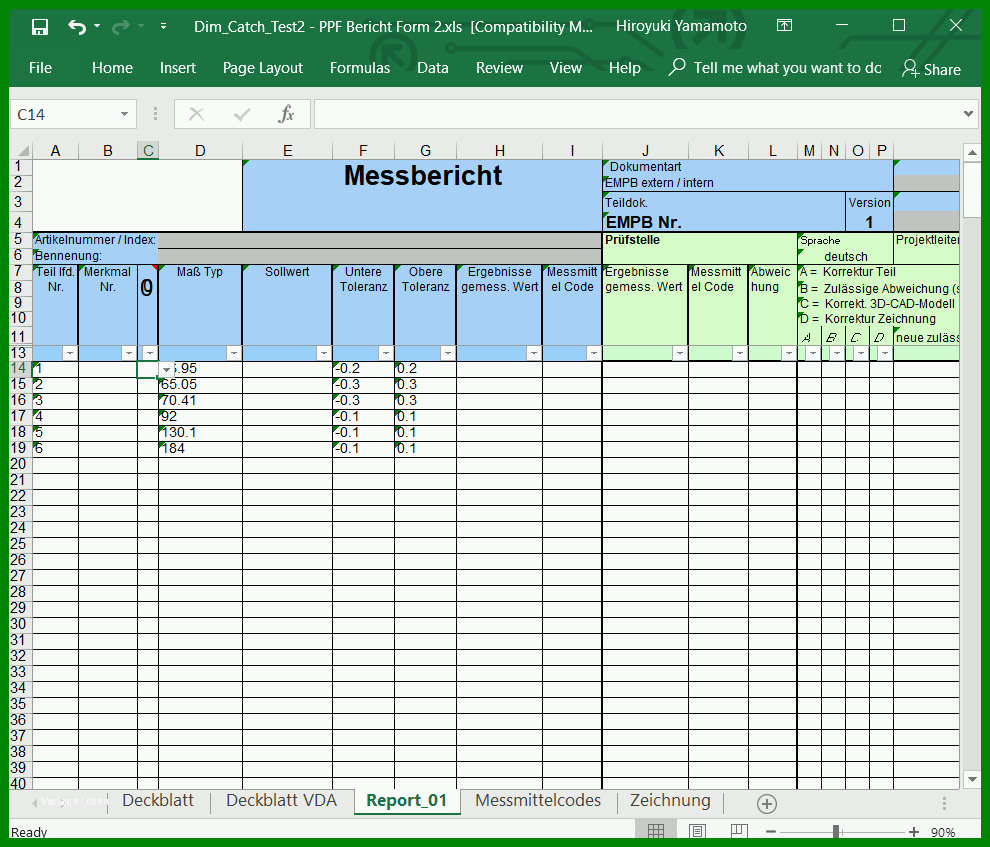Open the File menu
The height and width of the screenshot is (847, 990).
pyautogui.click(x=40, y=68)
